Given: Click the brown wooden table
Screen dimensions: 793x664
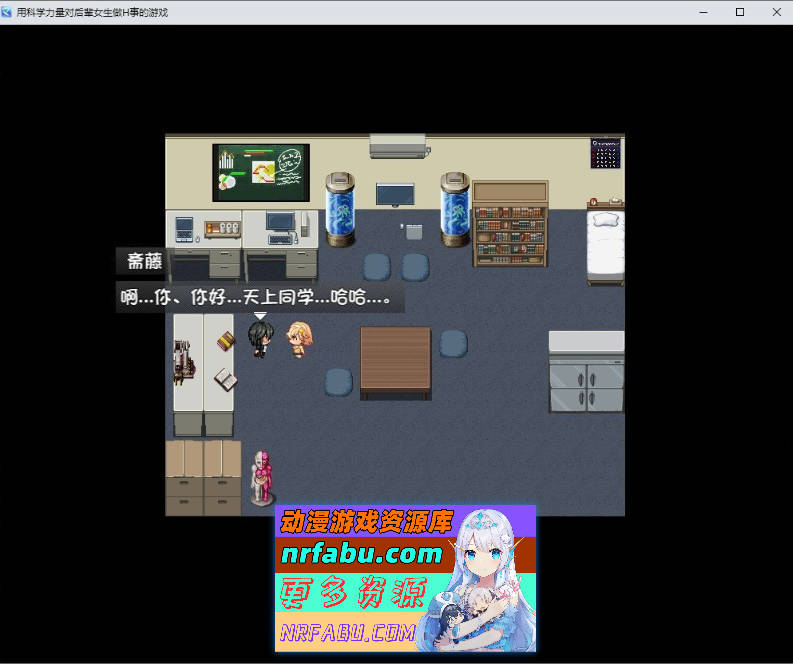Looking at the screenshot, I should click(395, 361).
